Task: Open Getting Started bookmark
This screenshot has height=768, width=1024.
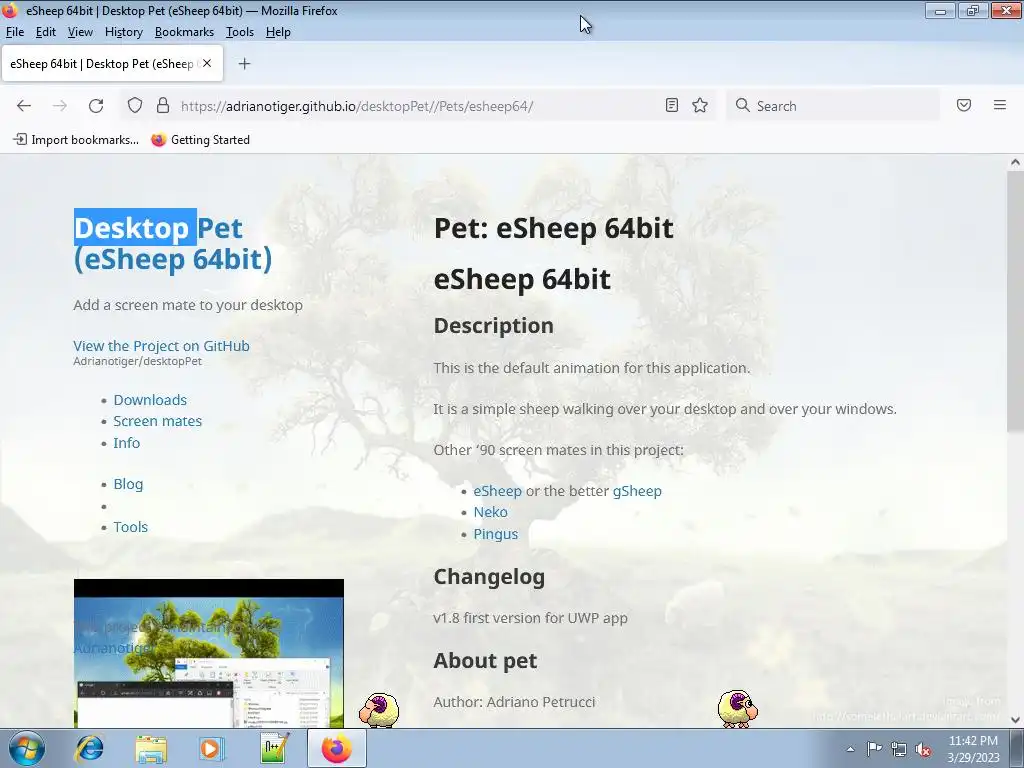Action: [200, 140]
